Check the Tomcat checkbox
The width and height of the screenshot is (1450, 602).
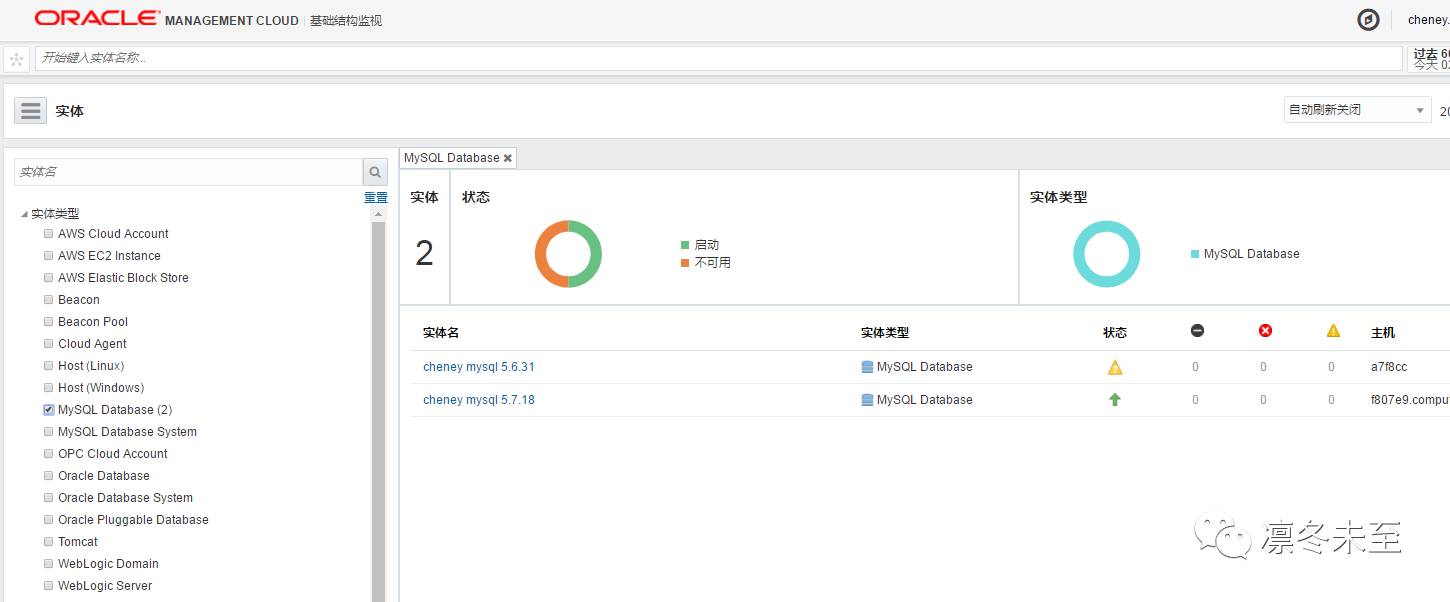48,542
